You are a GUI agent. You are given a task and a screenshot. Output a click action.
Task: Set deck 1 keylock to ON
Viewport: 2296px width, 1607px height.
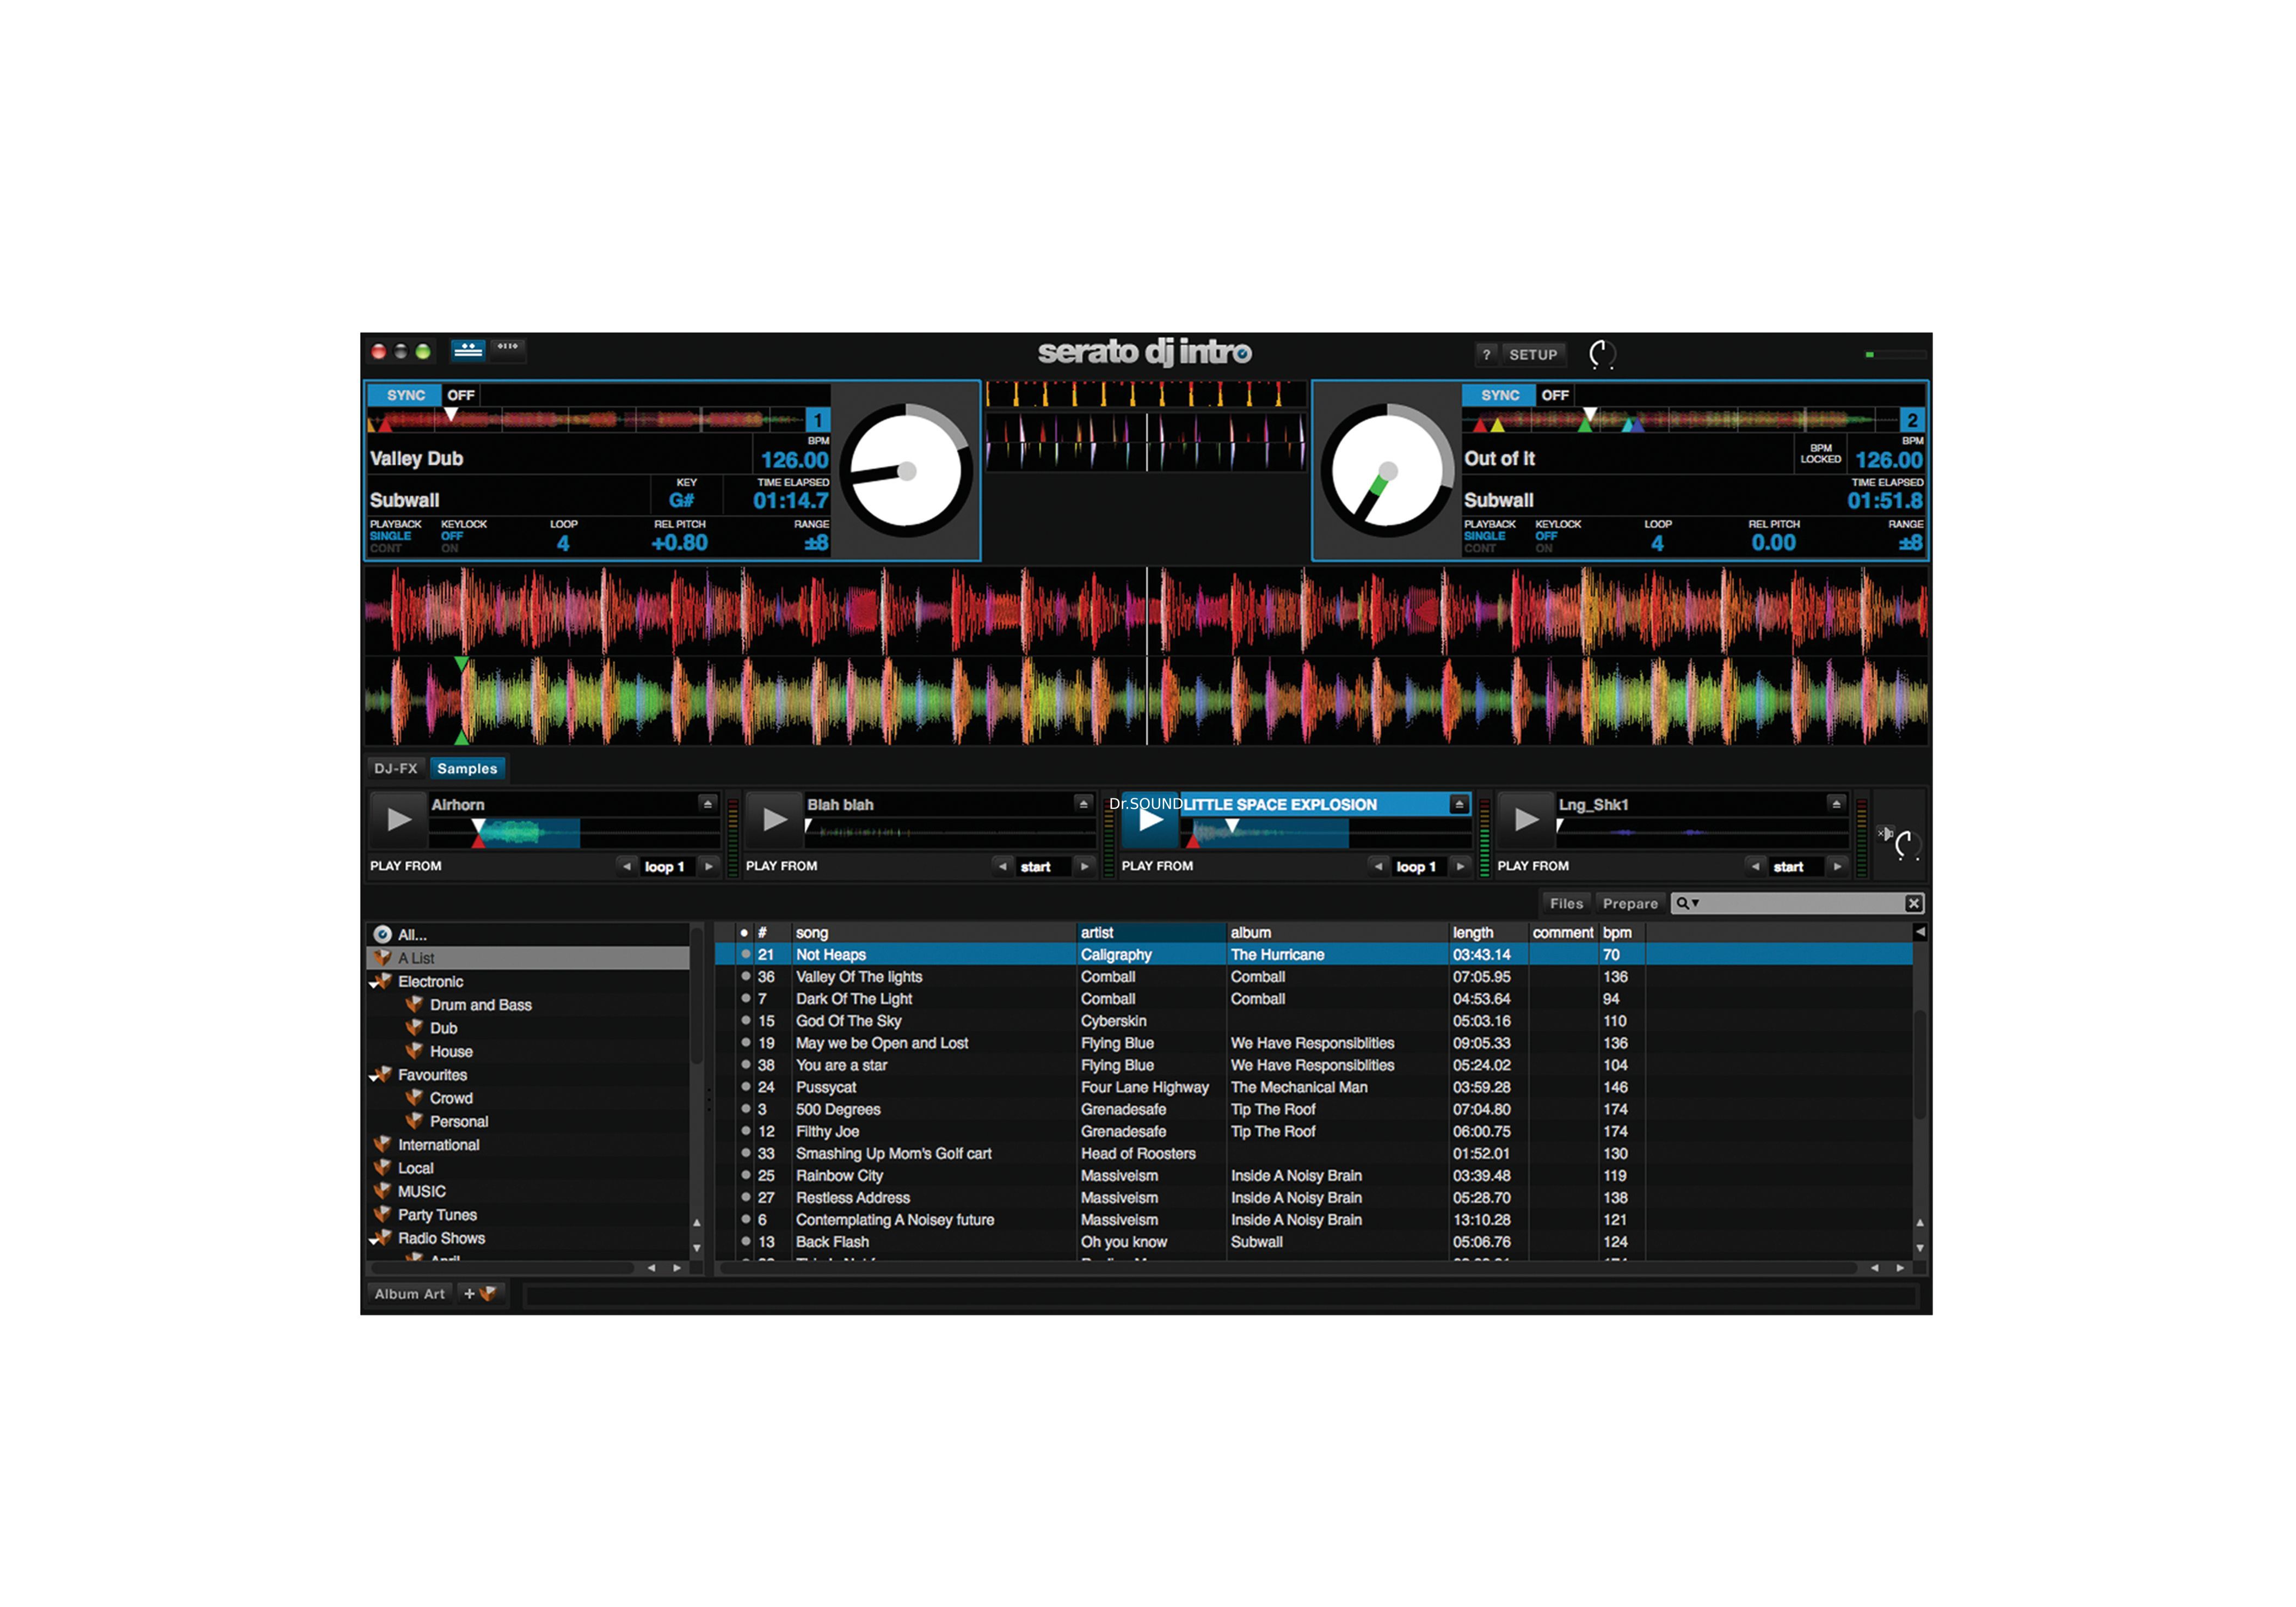pyautogui.click(x=450, y=549)
